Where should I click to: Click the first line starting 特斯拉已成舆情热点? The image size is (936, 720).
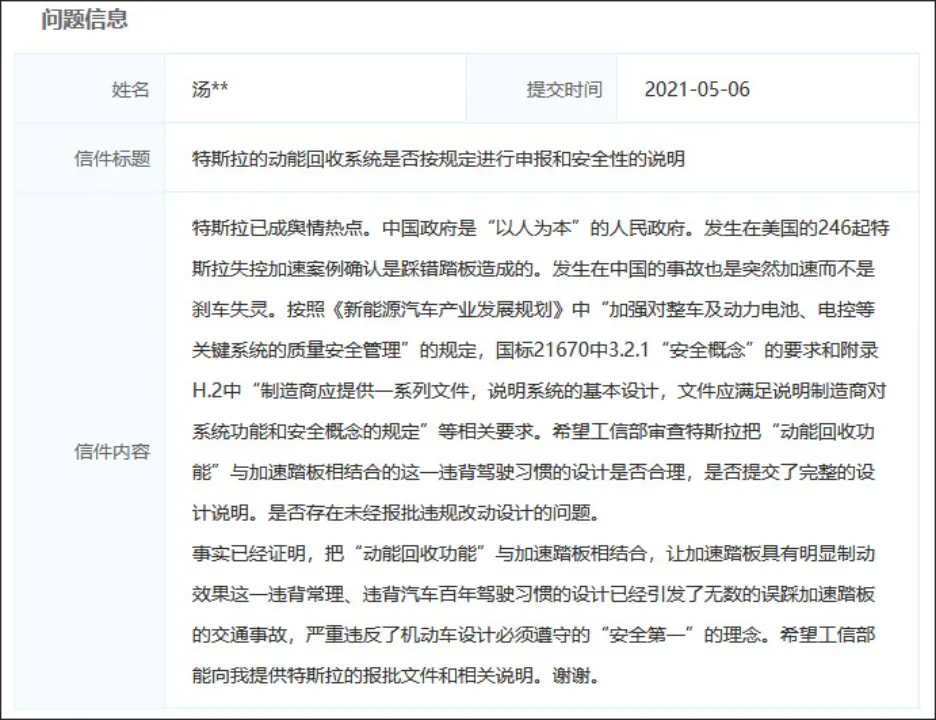541,228
